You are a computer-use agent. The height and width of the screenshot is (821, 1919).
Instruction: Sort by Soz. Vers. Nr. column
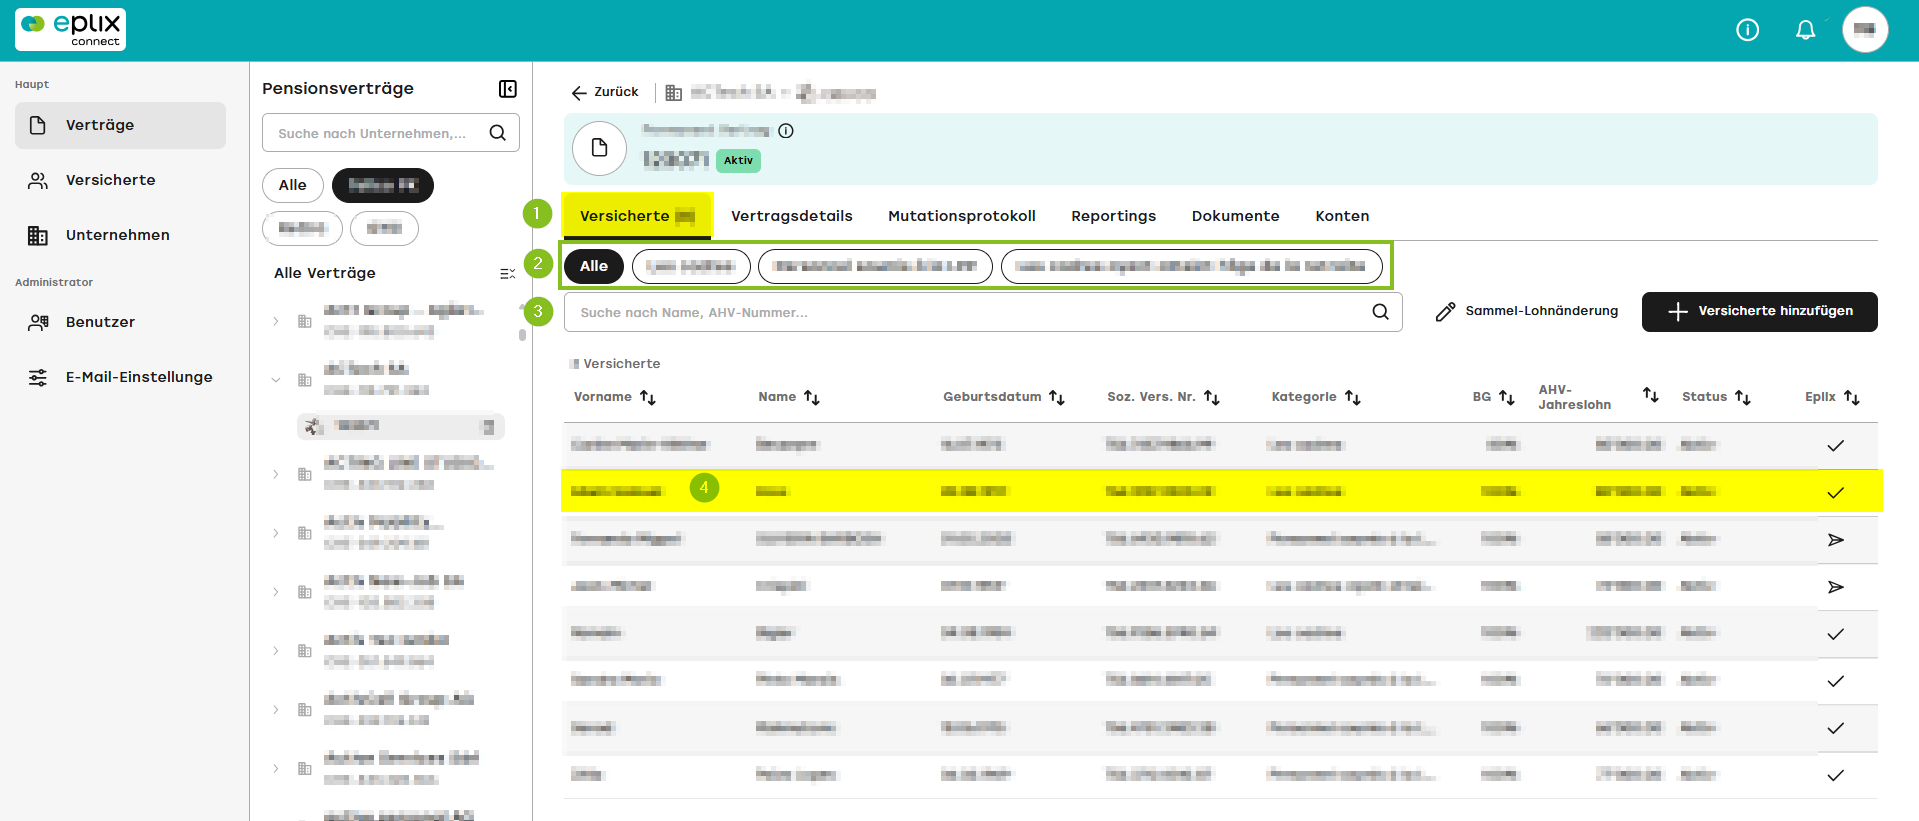pos(1212,398)
